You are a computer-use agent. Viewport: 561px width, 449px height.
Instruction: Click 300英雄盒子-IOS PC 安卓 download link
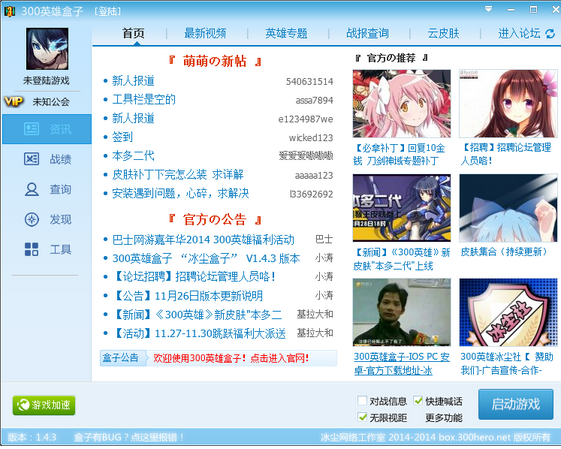(401, 363)
